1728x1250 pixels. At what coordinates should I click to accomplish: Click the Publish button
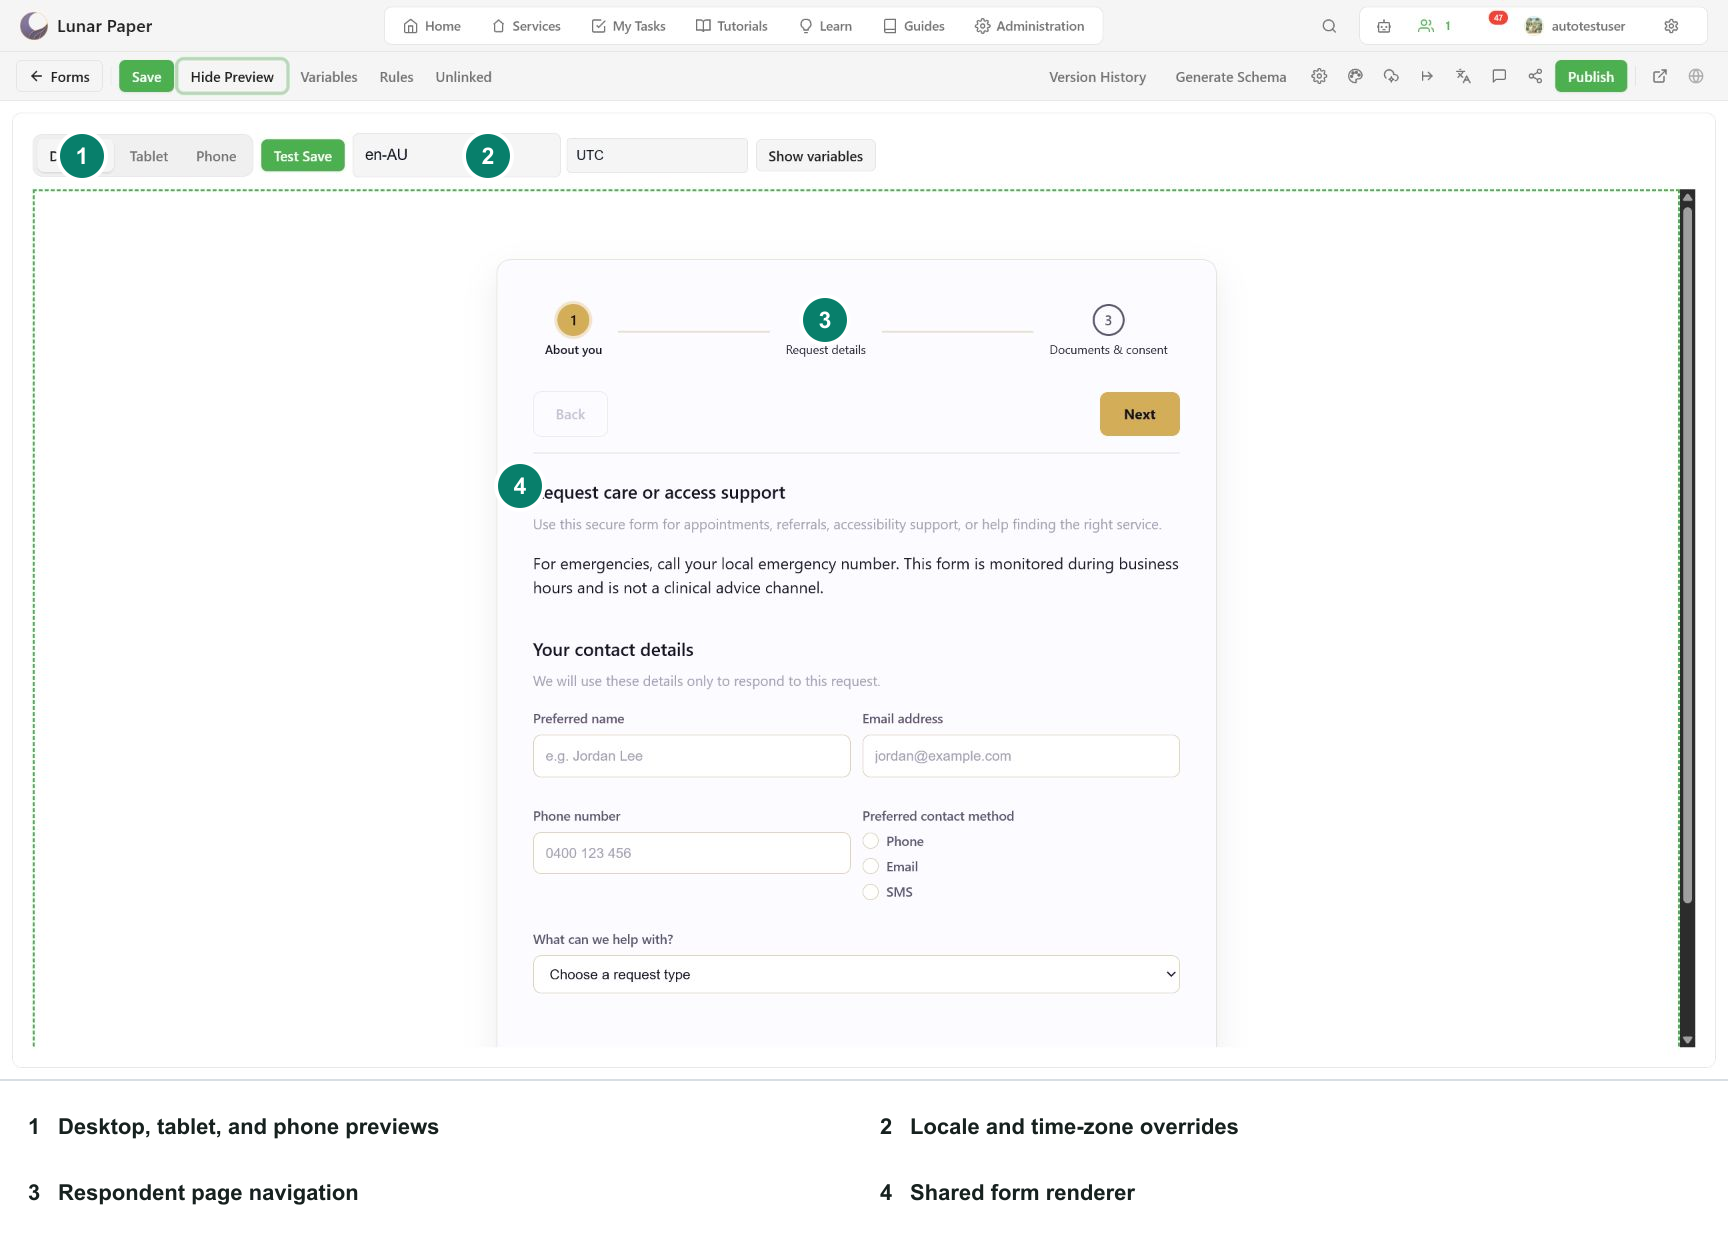[x=1590, y=77]
